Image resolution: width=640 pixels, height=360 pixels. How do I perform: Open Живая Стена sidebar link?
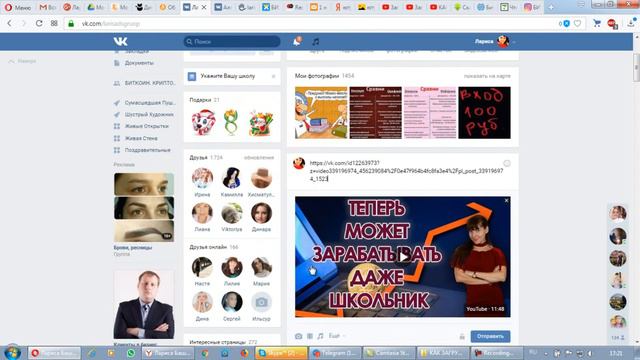[141, 138]
